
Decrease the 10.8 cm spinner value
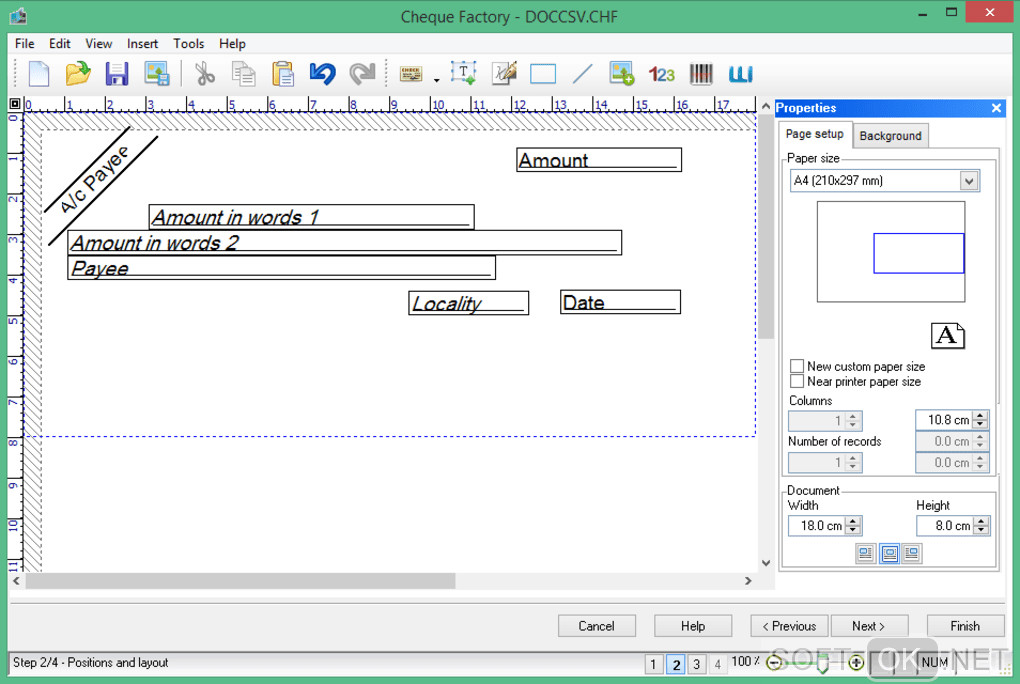pyautogui.click(x=981, y=424)
